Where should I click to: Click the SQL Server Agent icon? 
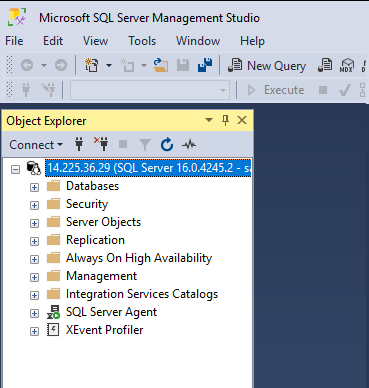[53, 312]
